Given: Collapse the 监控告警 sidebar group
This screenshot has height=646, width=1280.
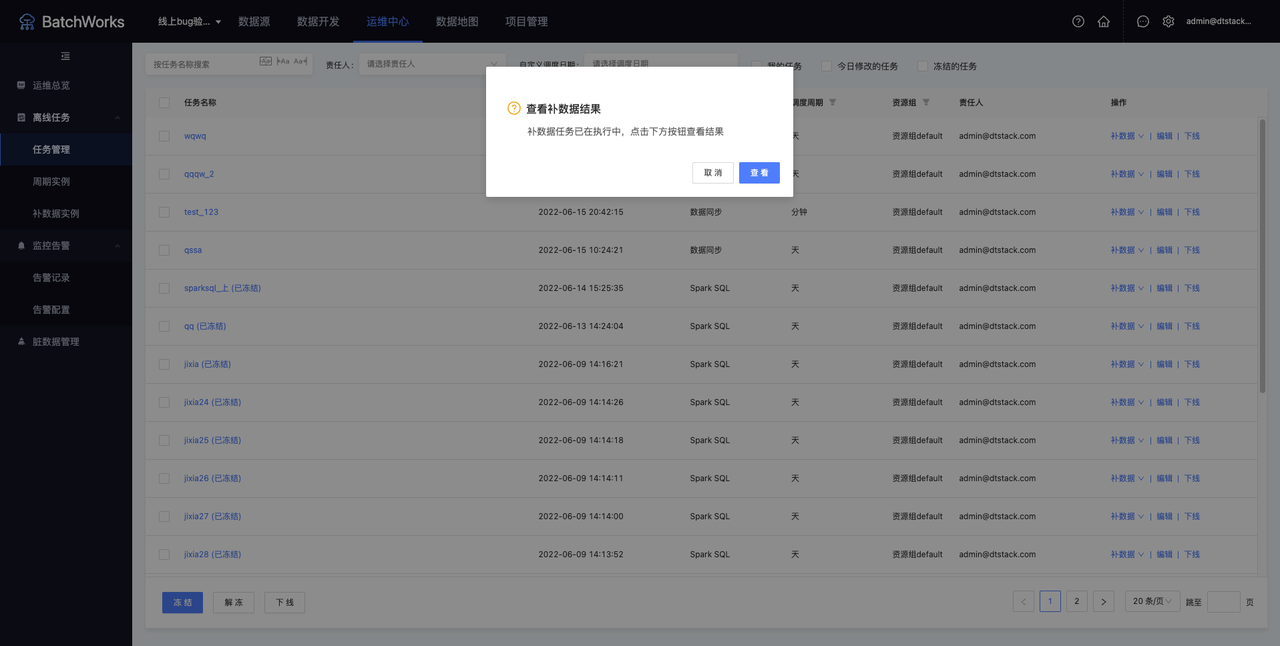Looking at the screenshot, I should click(117, 245).
